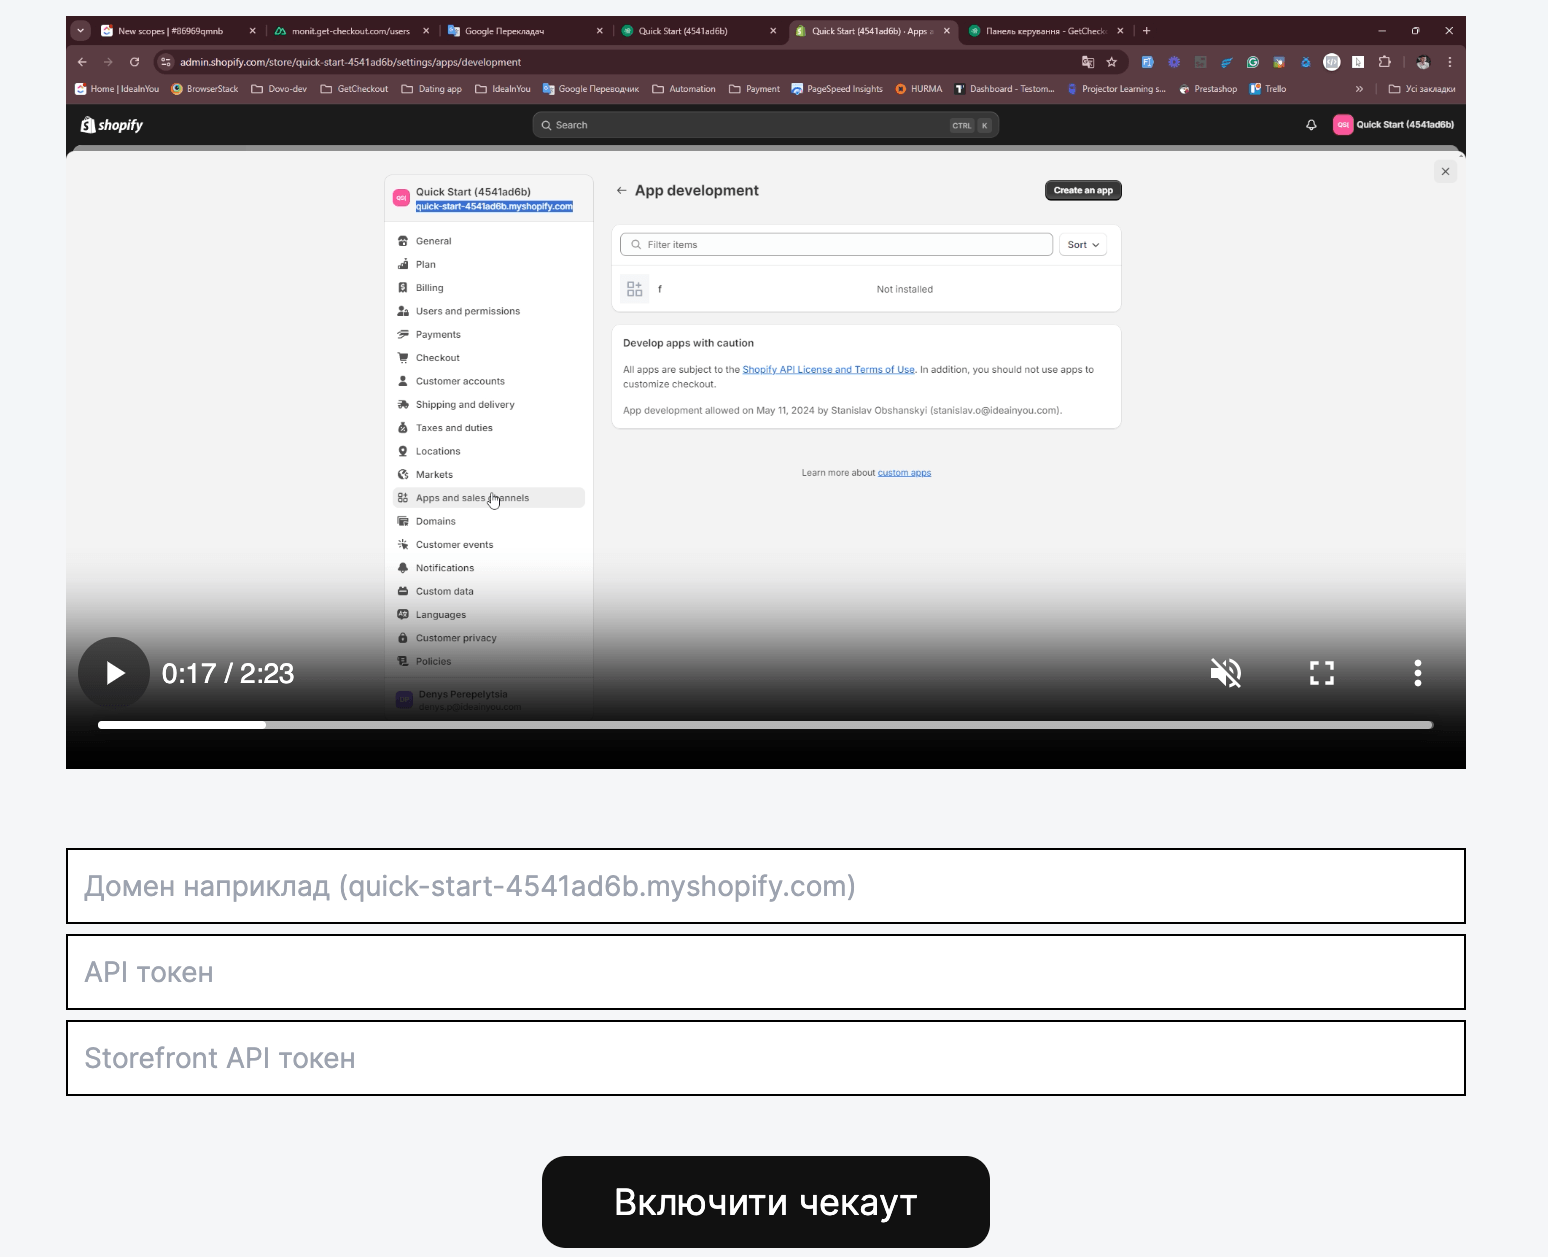Open Users and permissions settings
Image resolution: width=1548 pixels, height=1257 pixels.
489,311
